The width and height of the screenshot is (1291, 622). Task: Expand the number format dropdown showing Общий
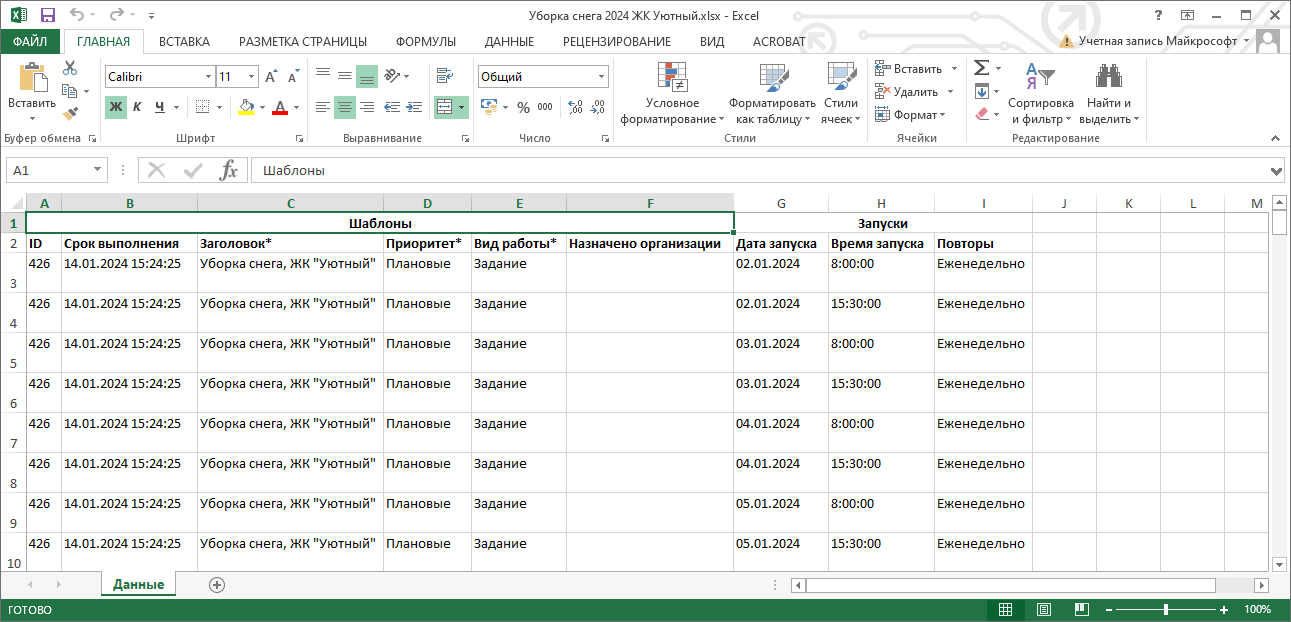[601, 77]
